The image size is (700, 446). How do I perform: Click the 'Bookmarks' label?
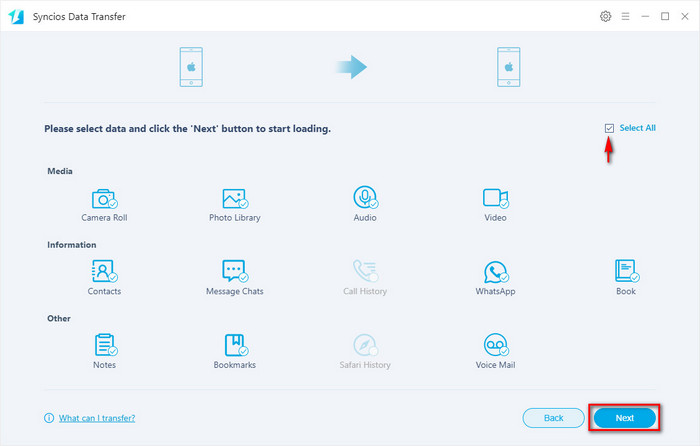point(235,365)
